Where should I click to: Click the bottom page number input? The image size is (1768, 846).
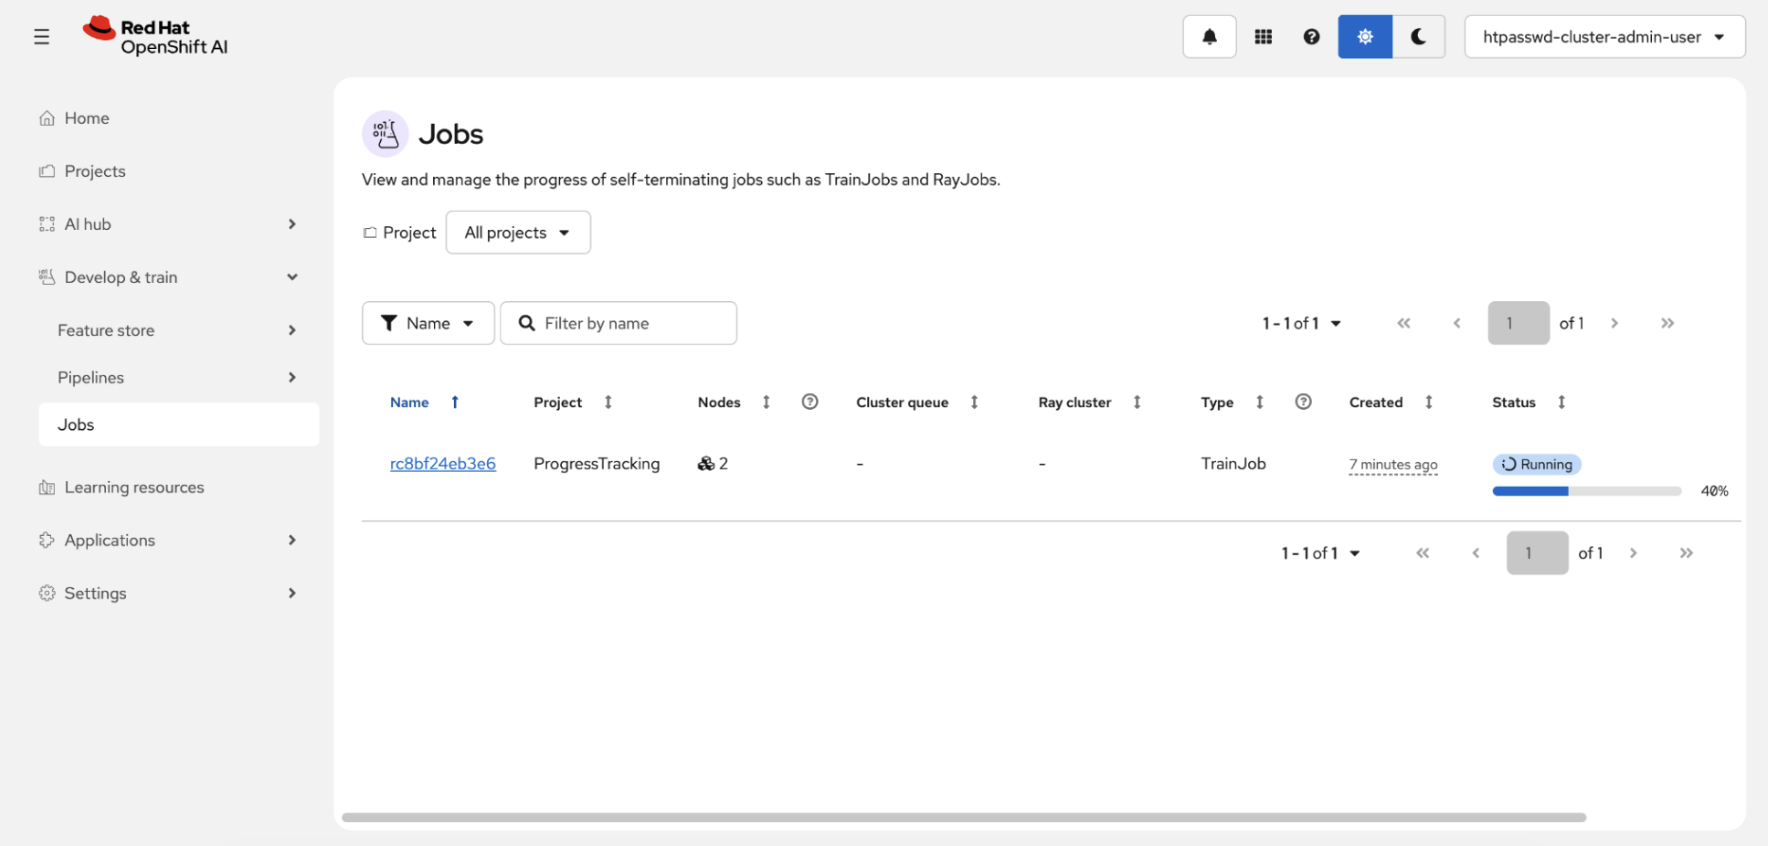(x=1537, y=553)
